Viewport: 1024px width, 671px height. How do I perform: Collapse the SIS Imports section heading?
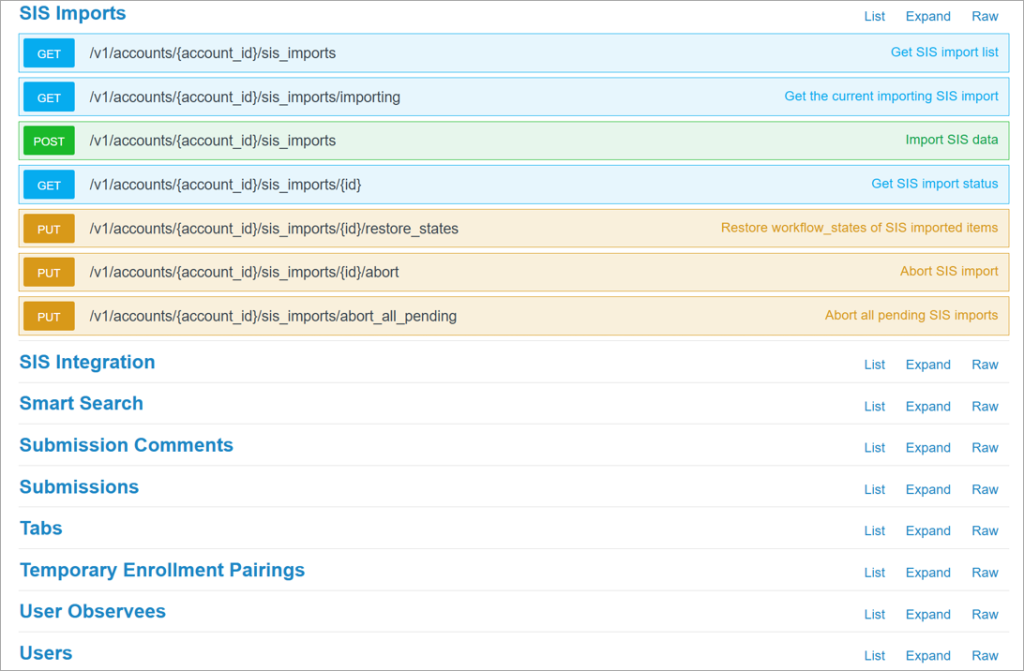coord(72,13)
